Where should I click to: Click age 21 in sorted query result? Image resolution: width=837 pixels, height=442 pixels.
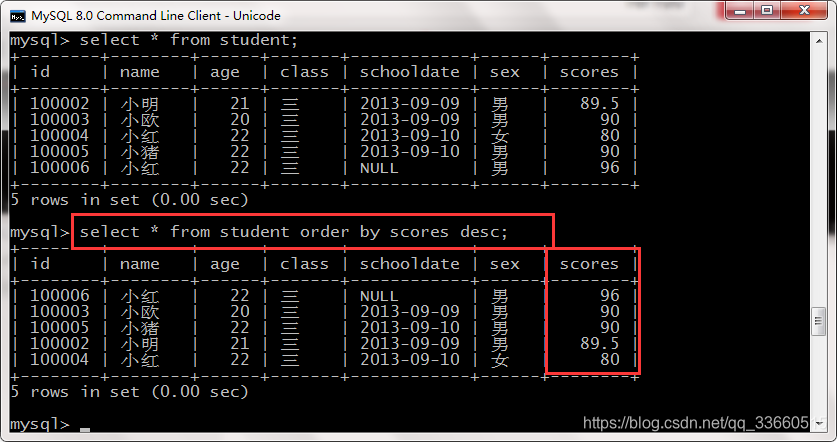click(240, 343)
